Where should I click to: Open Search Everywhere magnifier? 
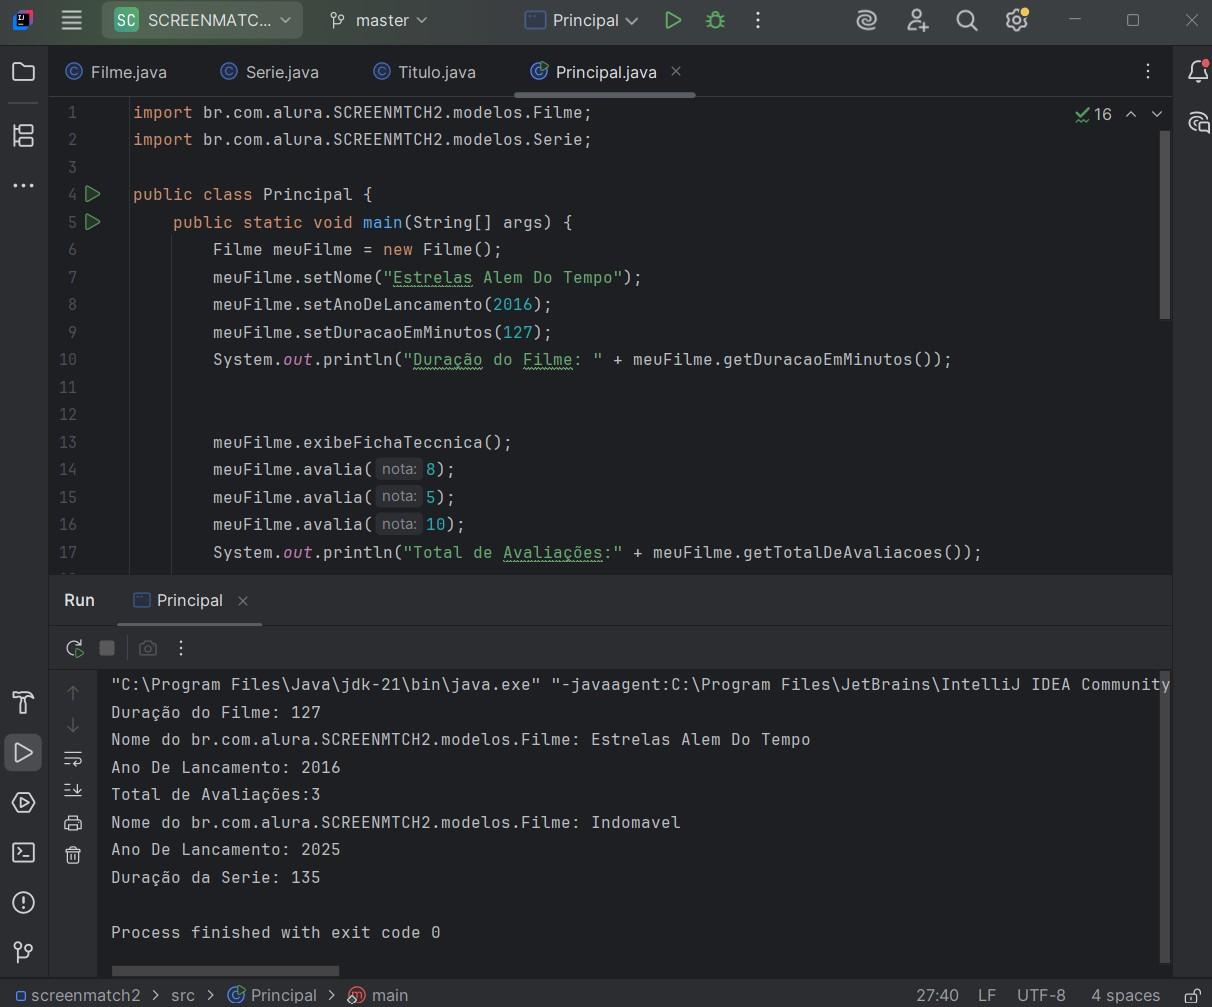967,20
